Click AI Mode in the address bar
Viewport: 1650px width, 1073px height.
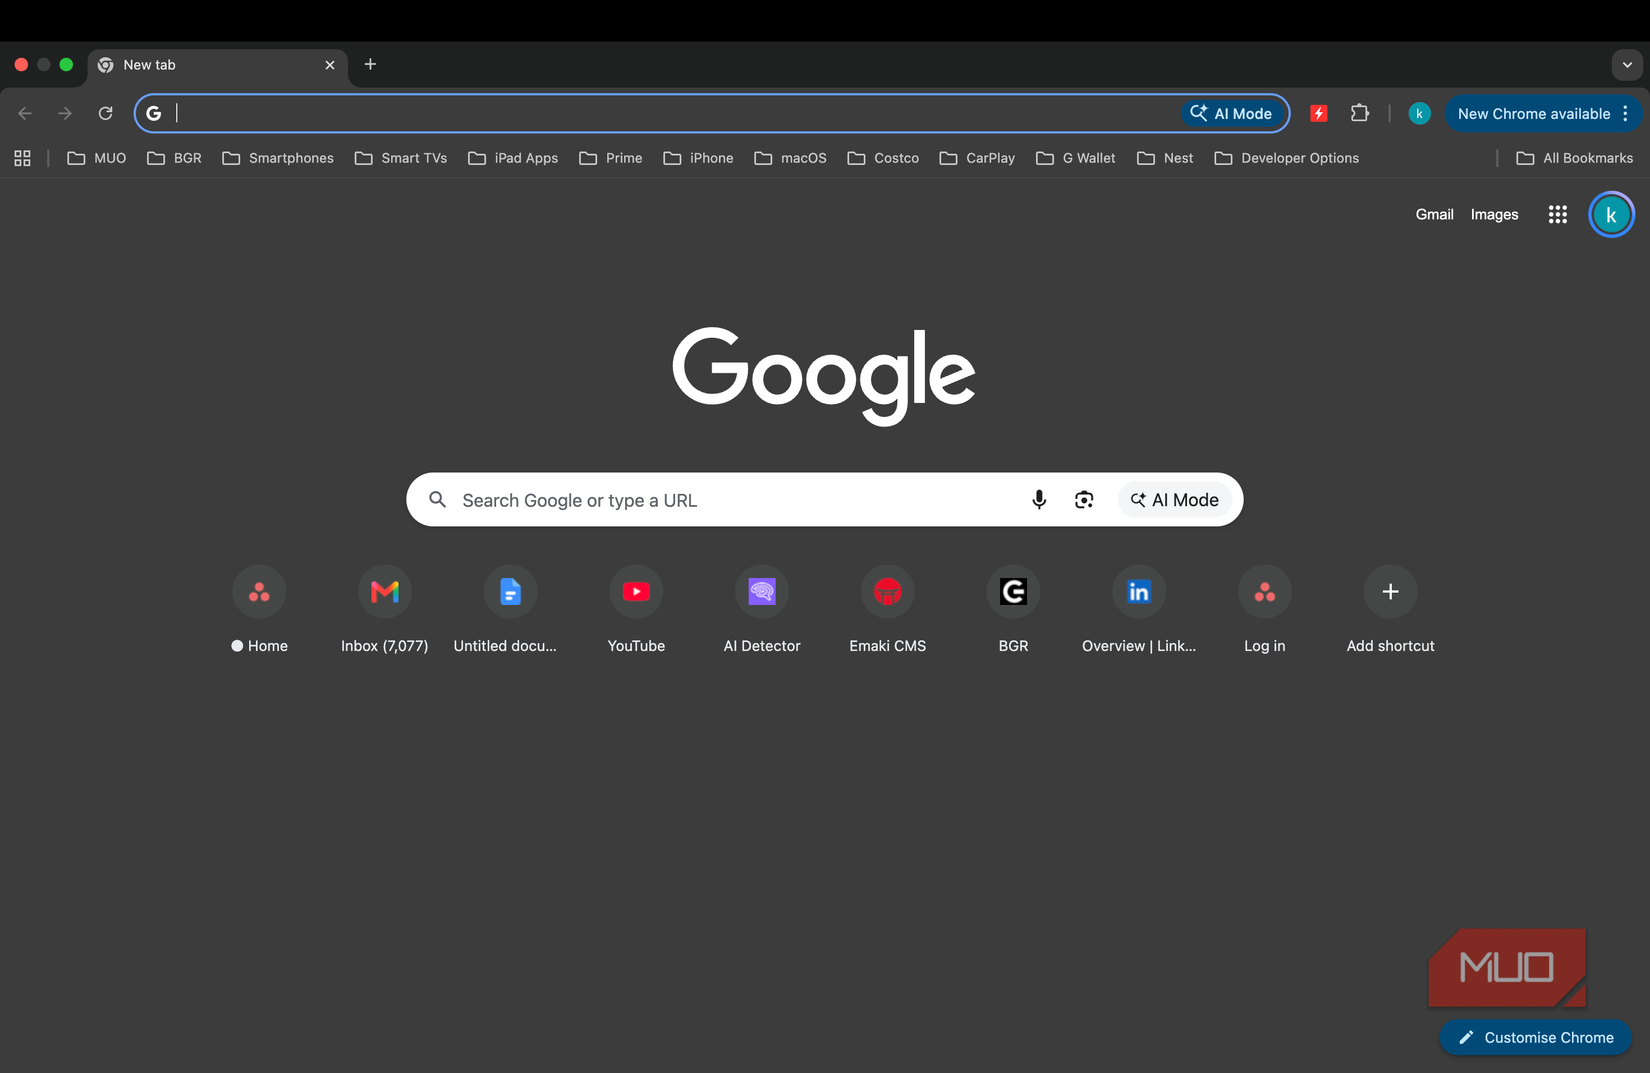pos(1231,113)
